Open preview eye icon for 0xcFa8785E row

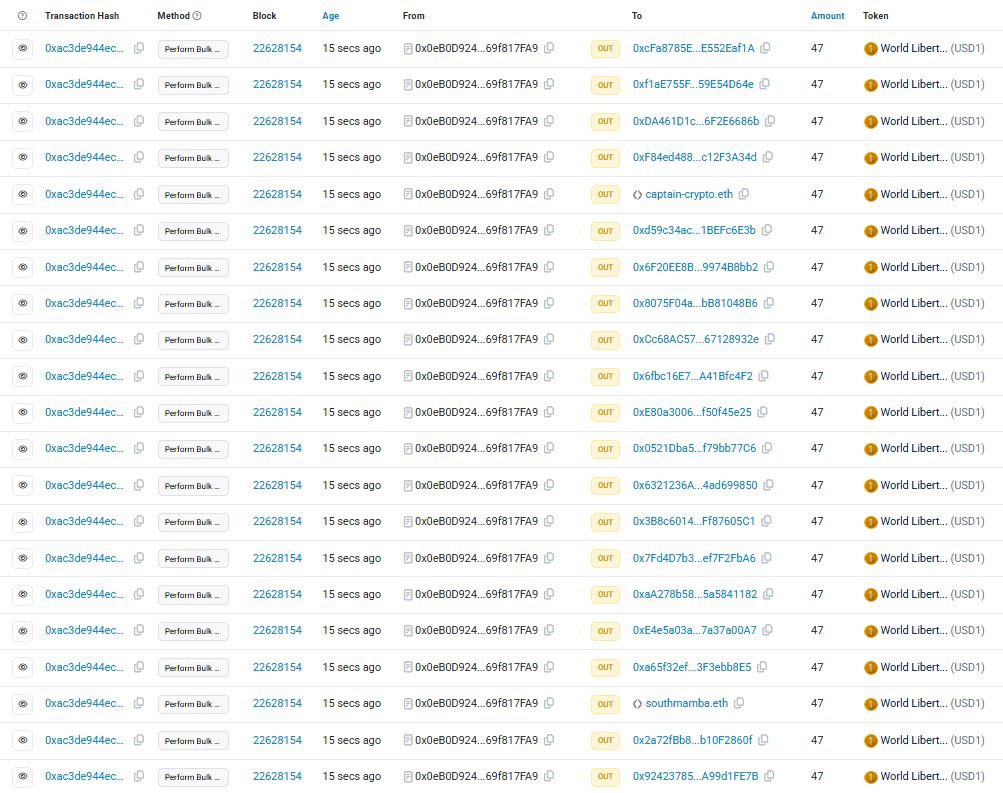coord(22,49)
